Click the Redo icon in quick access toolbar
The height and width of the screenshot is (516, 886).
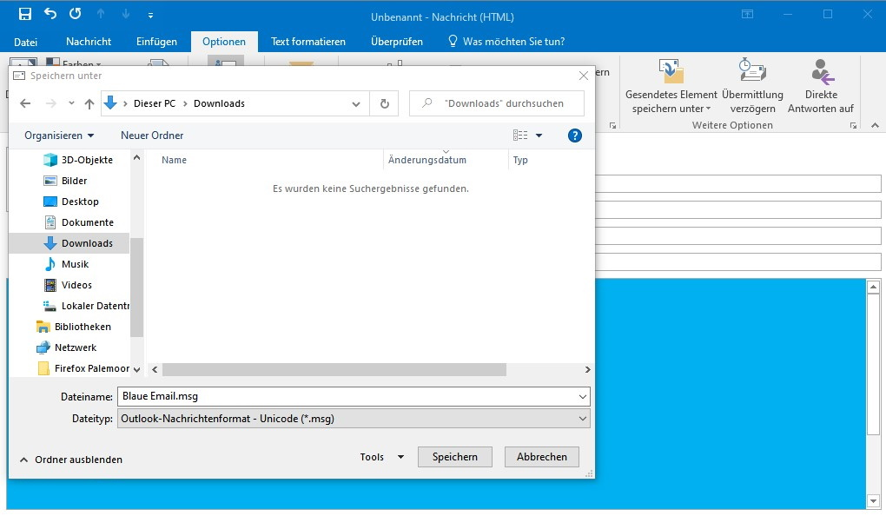[75, 14]
